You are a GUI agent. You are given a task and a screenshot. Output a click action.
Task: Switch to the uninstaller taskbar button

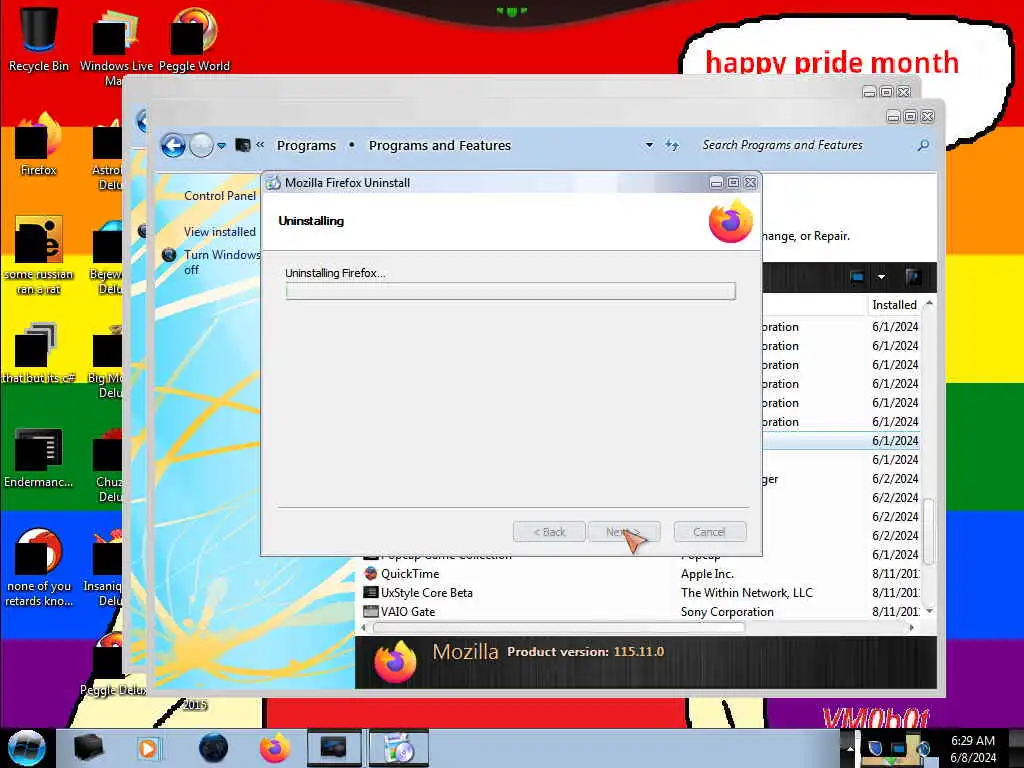(x=399, y=748)
